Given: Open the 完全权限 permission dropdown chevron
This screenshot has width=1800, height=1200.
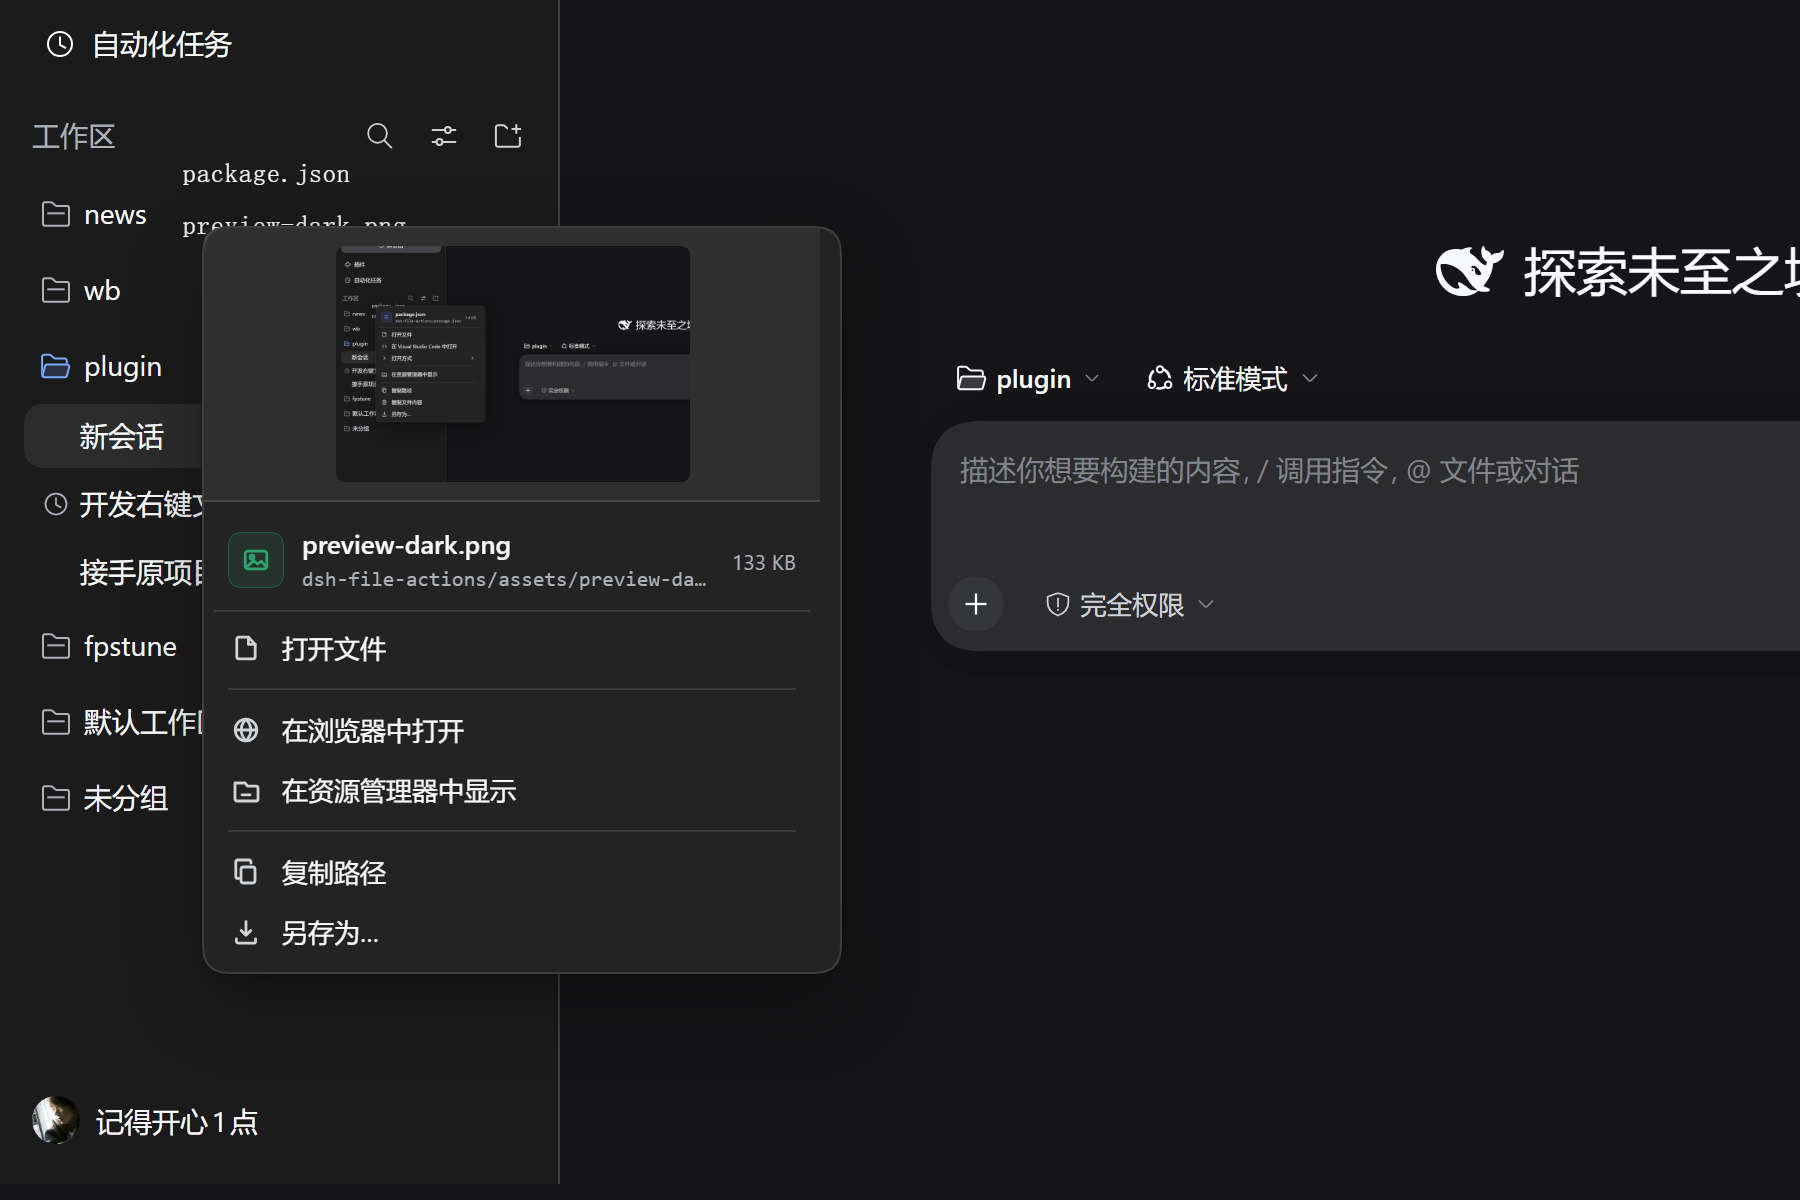Looking at the screenshot, I should pyautogui.click(x=1206, y=604).
